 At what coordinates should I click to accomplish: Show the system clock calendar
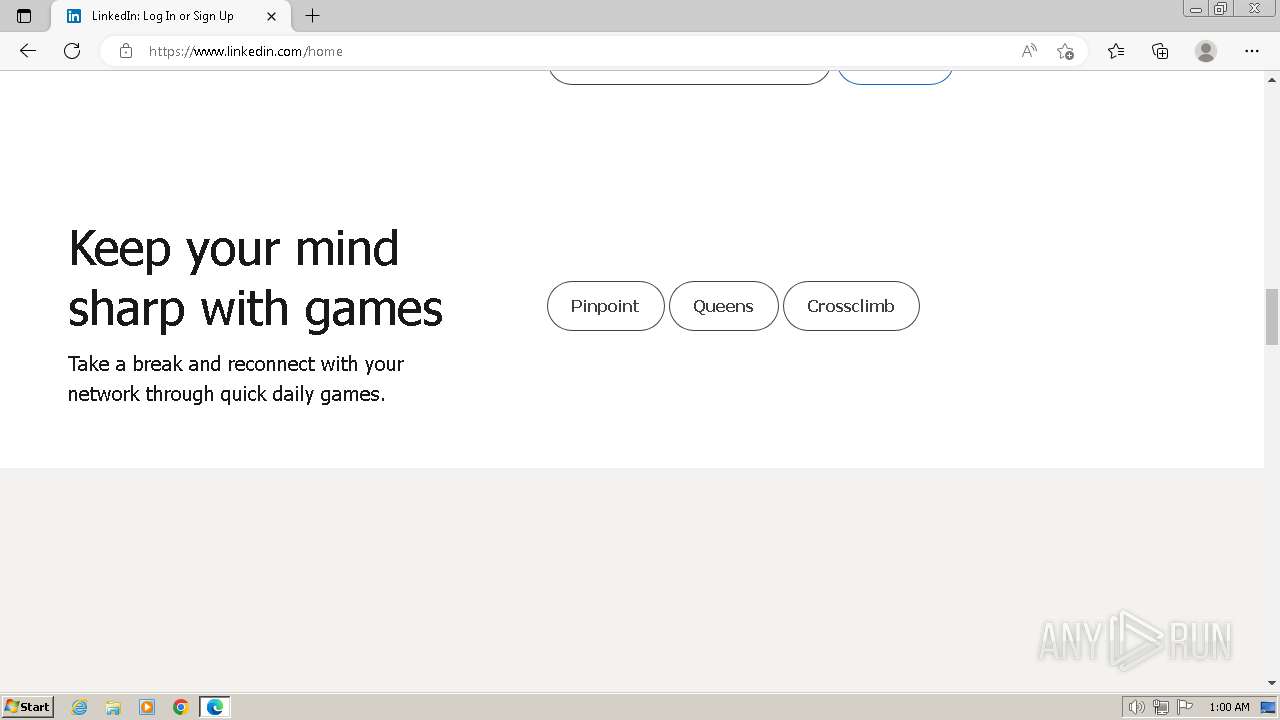pyautogui.click(x=1229, y=707)
